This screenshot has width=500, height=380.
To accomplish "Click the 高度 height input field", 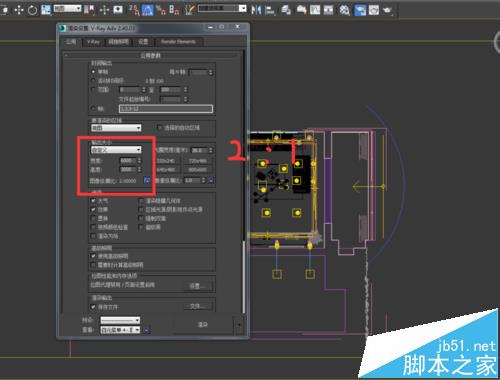I will [128, 170].
